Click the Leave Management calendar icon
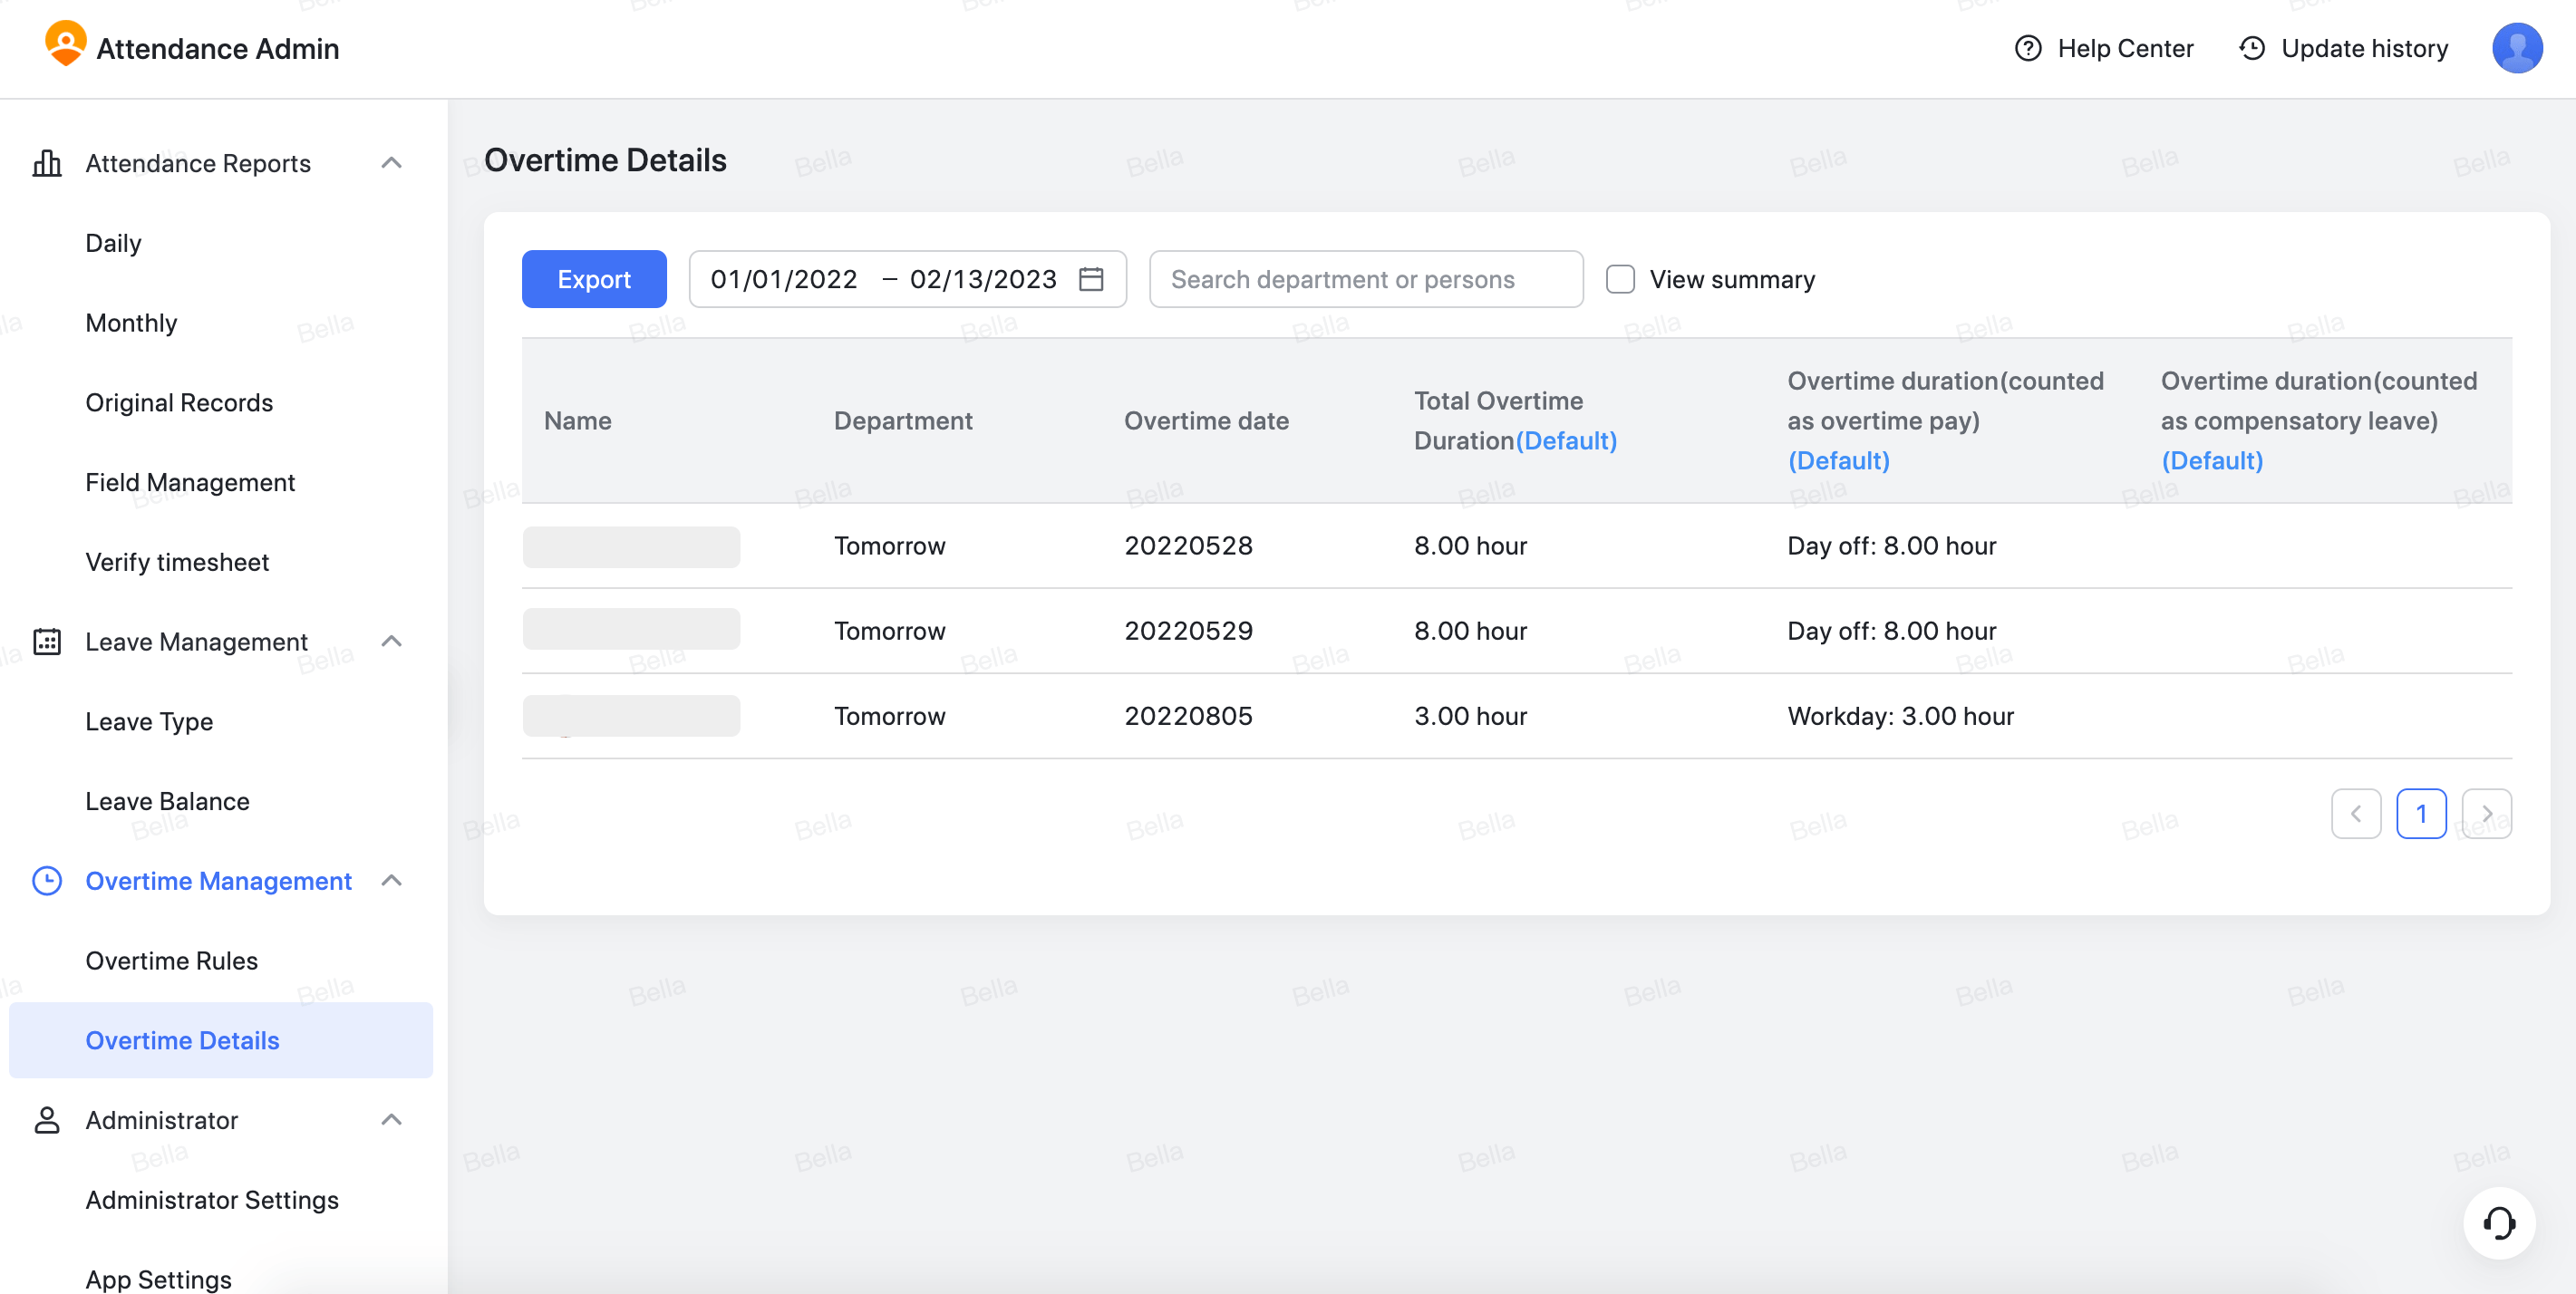Viewport: 2576px width, 1294px height. [x=47, y=643]
